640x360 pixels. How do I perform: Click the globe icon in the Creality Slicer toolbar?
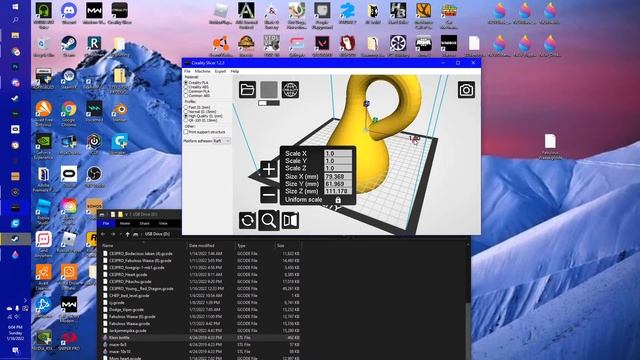(x=290, y=89)
